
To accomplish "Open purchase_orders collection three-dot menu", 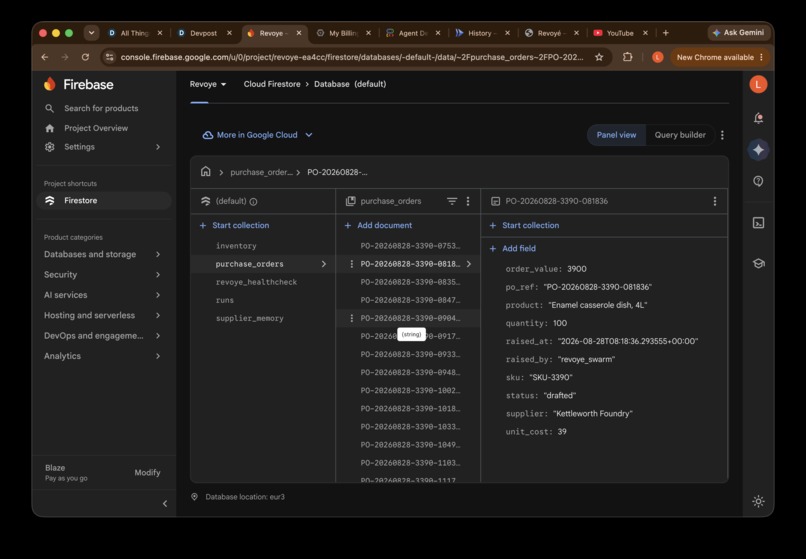I will click(x=468, y=201).
